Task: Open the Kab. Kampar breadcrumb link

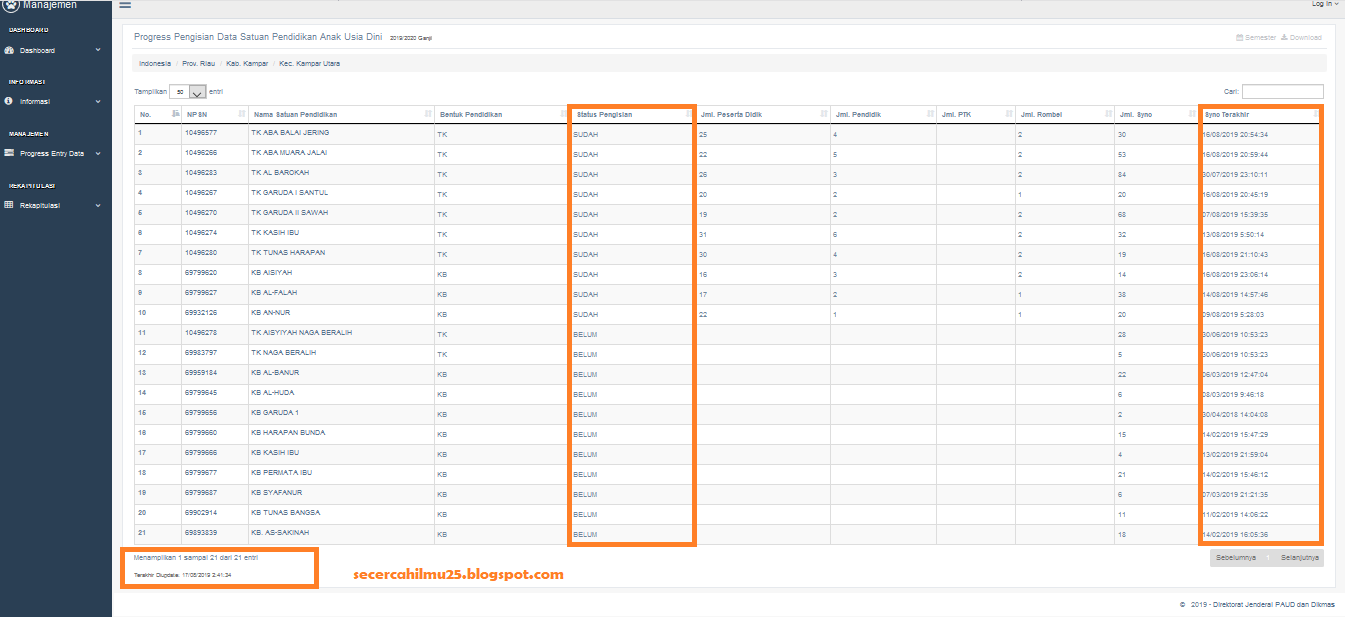Action: click(247, 62)
